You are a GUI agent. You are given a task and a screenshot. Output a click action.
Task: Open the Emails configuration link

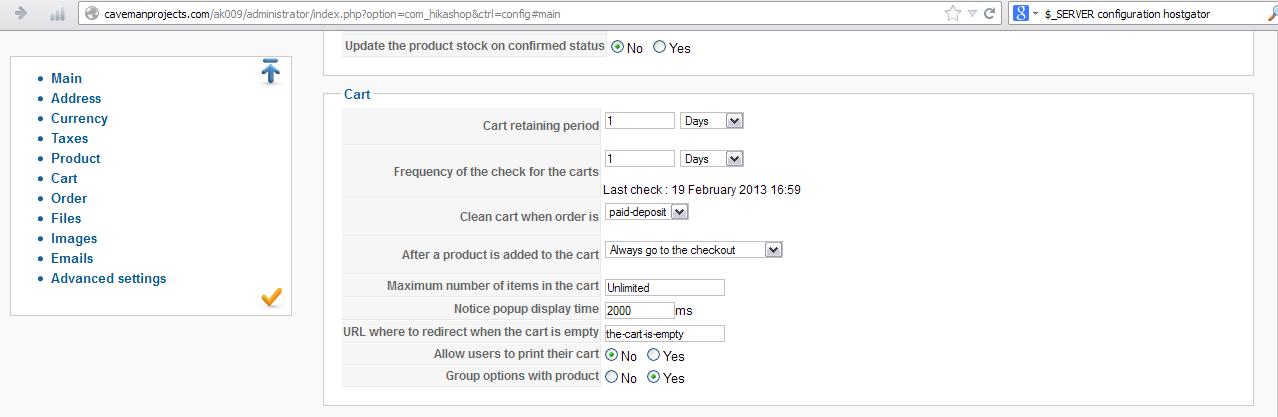[72, 258]
